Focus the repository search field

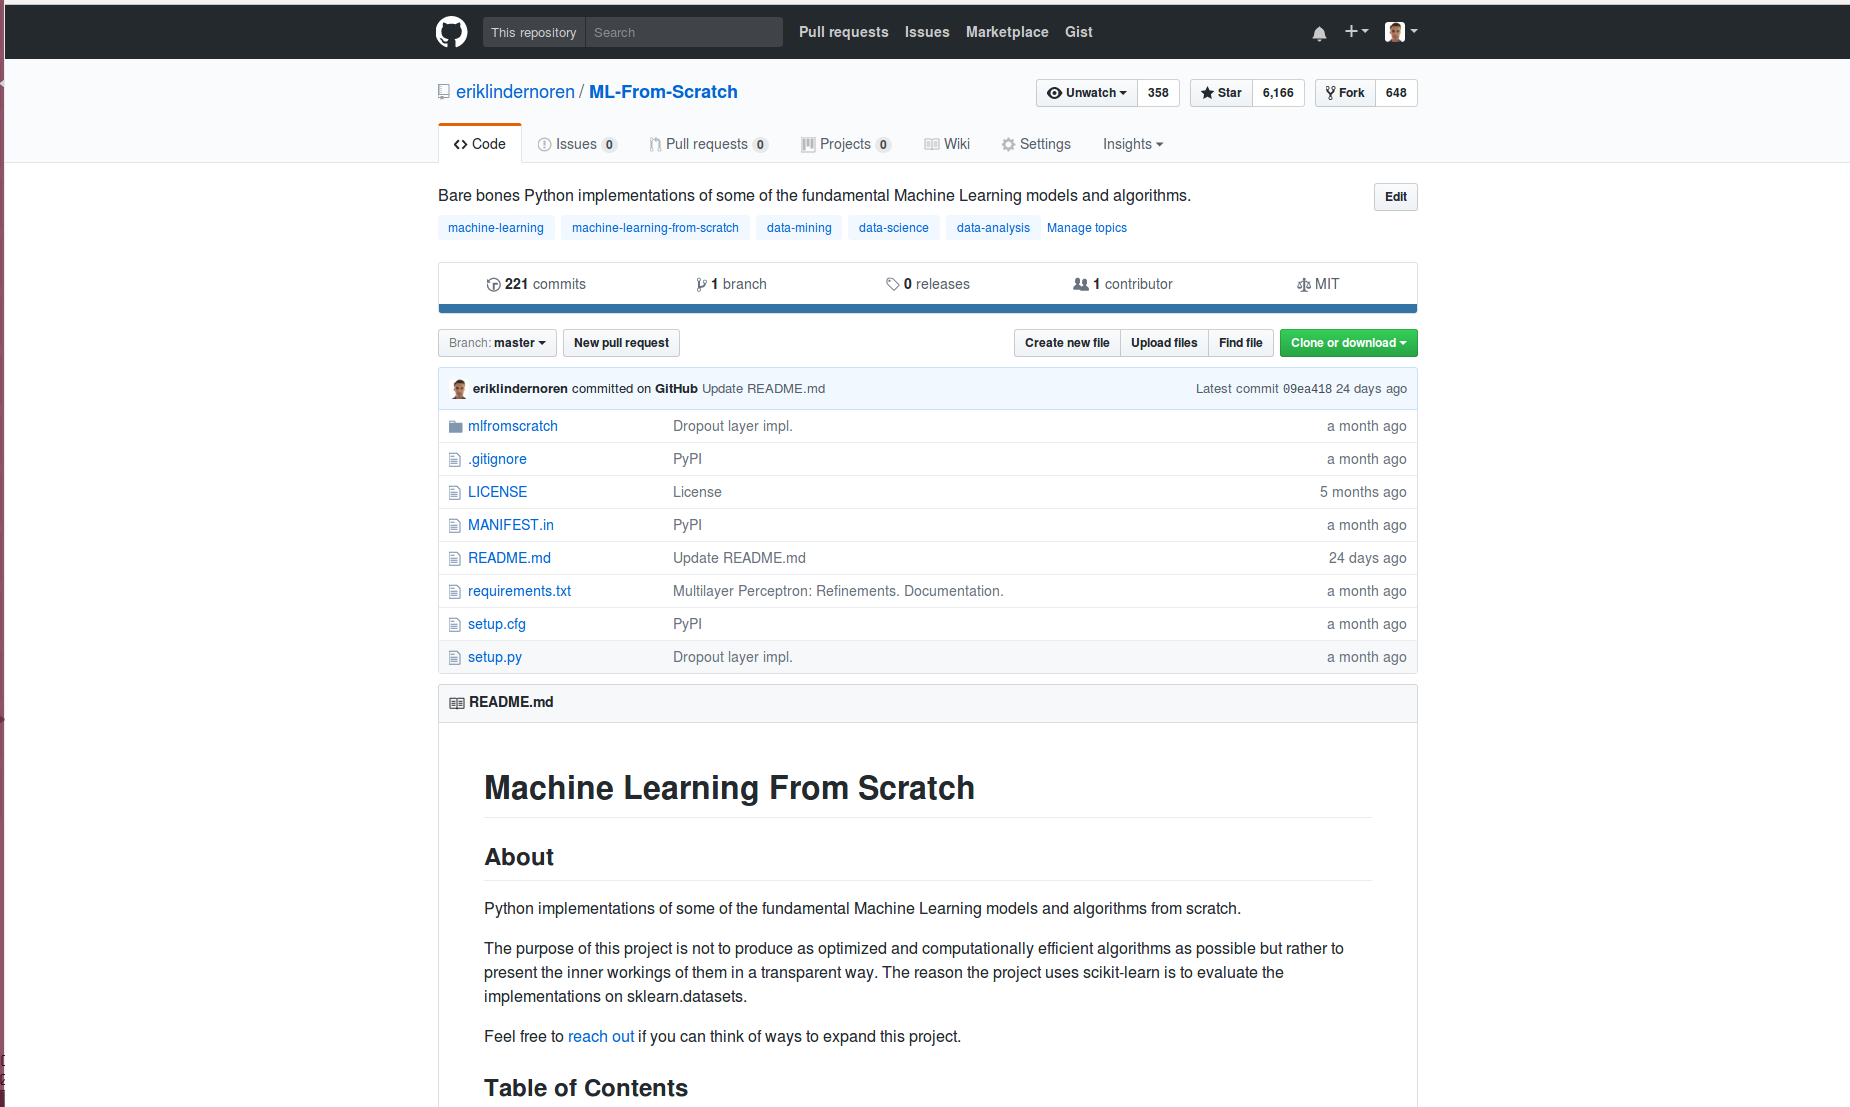coord(684,32)
